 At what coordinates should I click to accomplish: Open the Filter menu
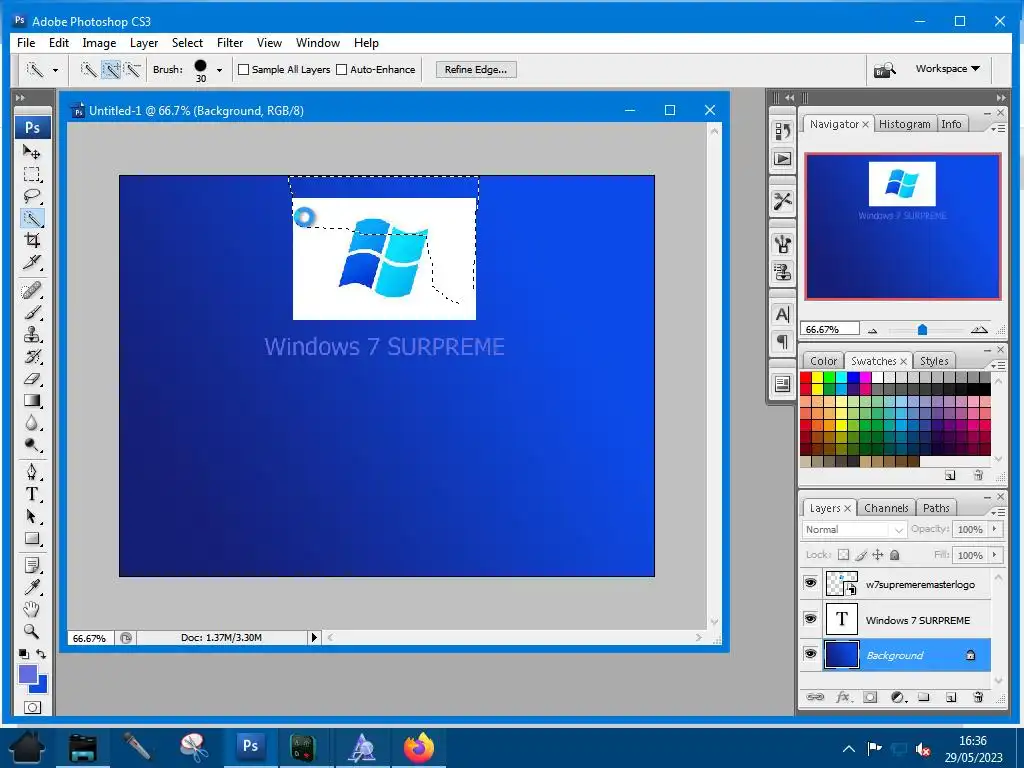pyautogui.click(x=230, y=43)
